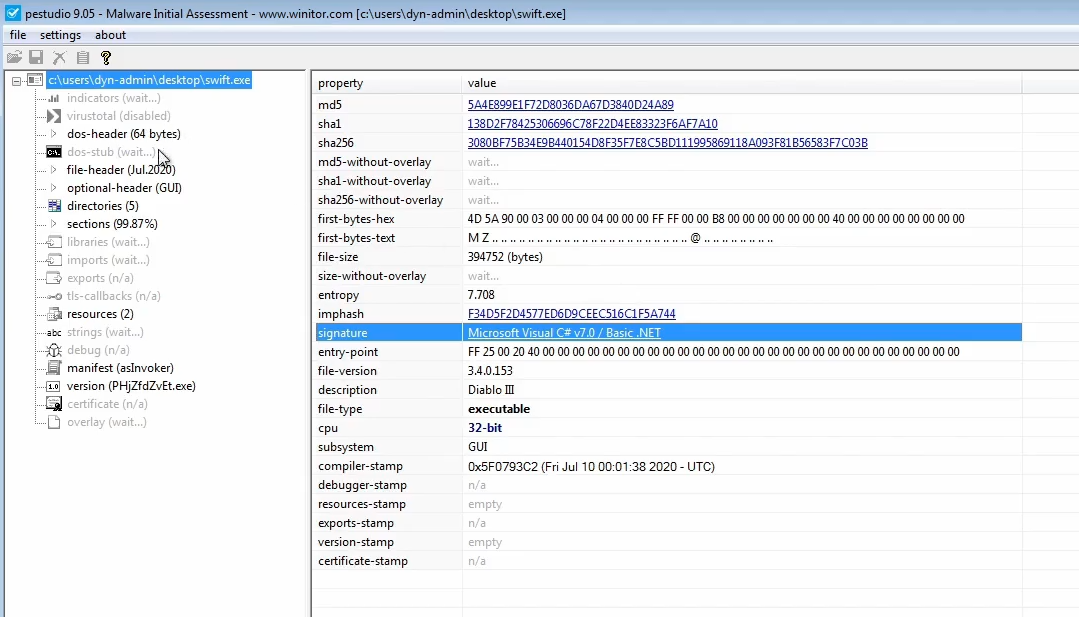Click the directories grid icon

54,206
